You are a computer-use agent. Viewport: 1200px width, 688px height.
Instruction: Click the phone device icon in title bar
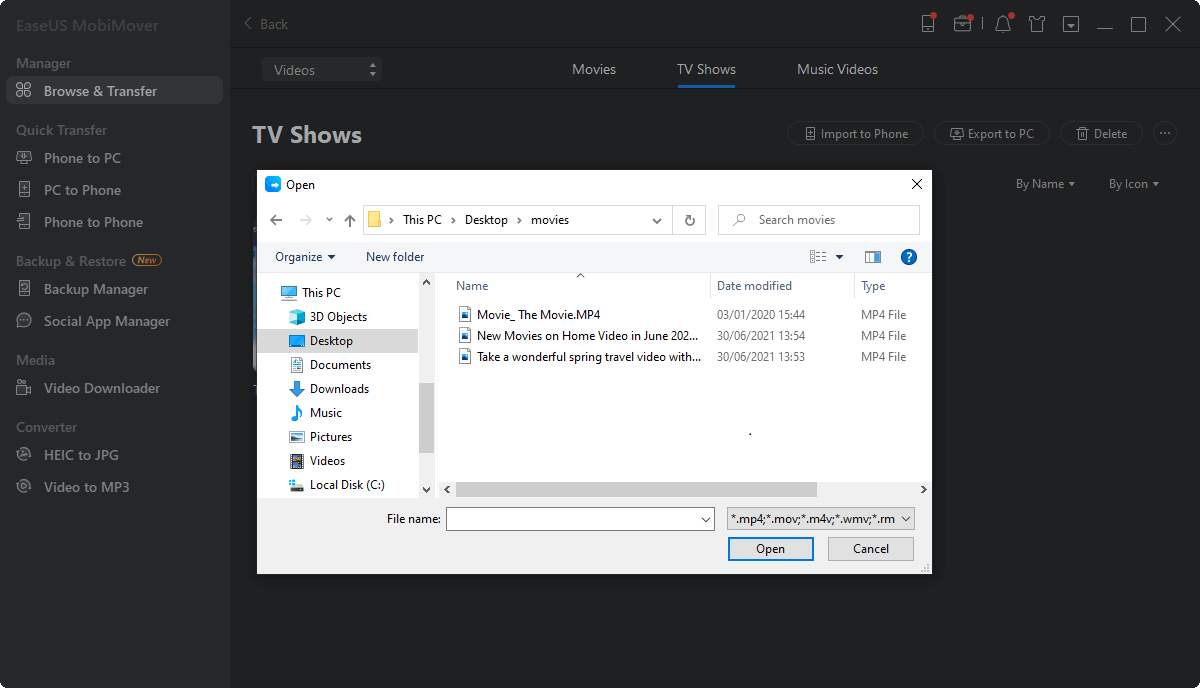928,24
